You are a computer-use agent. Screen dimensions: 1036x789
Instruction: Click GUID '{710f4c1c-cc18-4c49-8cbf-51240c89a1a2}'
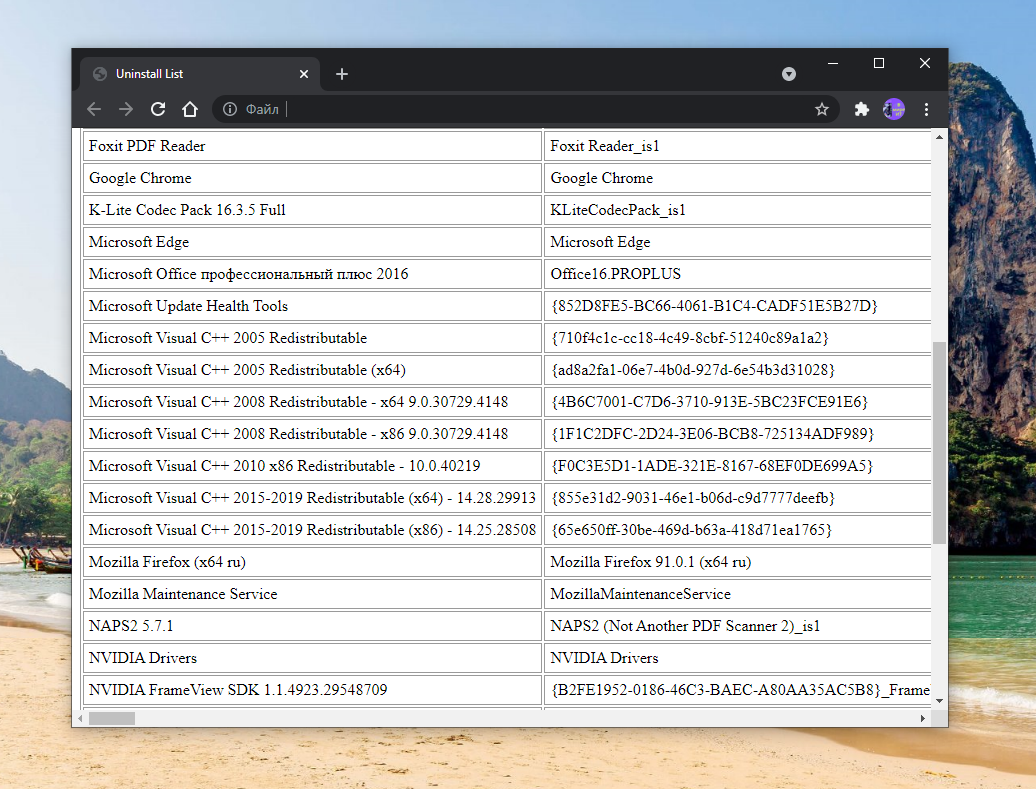click(737, 338)
